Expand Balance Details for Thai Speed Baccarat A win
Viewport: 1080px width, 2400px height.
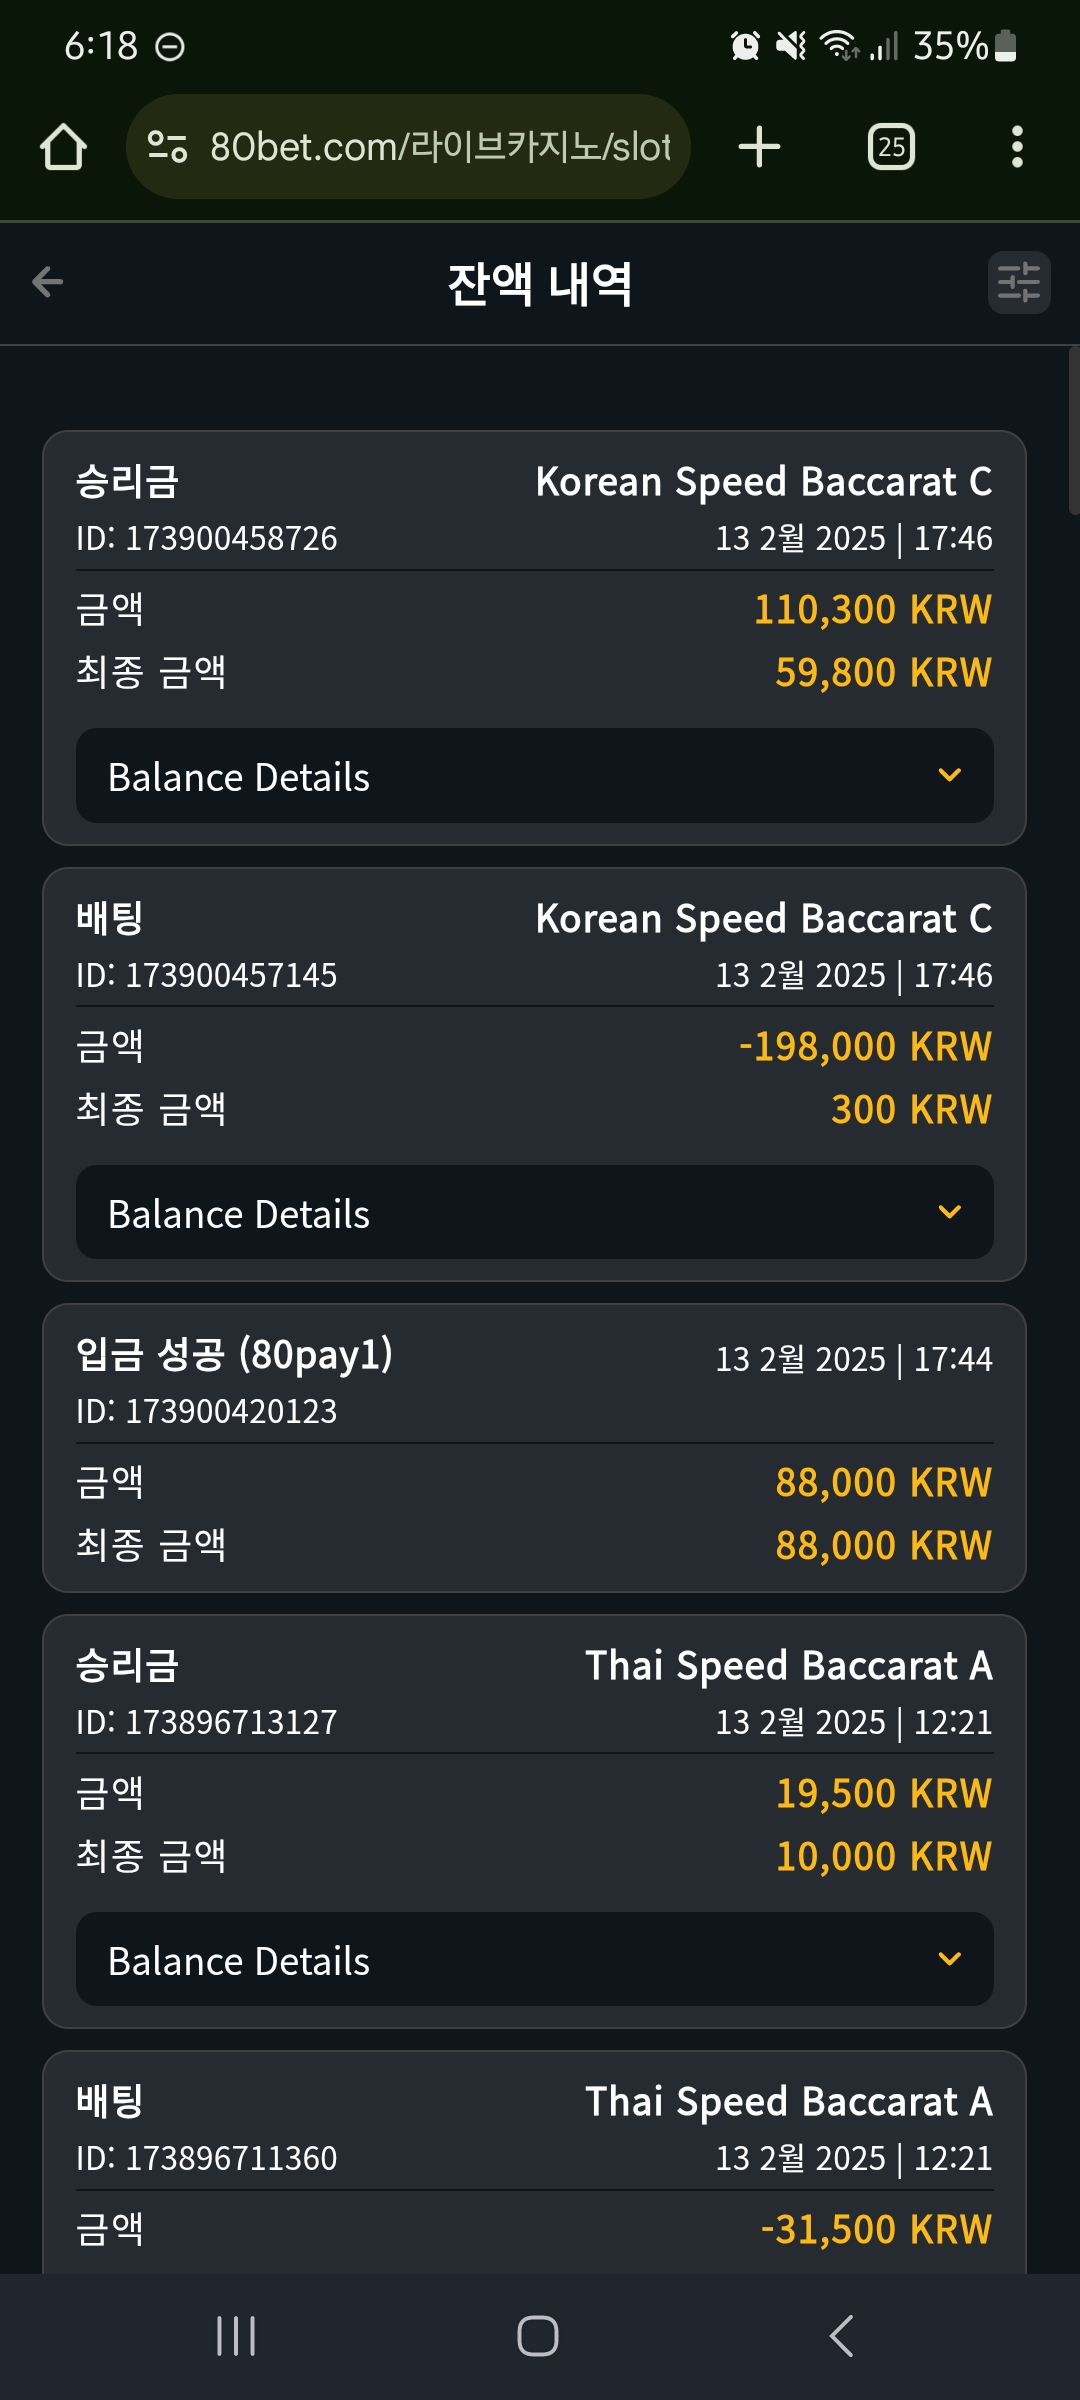(x=535, y=1959)
